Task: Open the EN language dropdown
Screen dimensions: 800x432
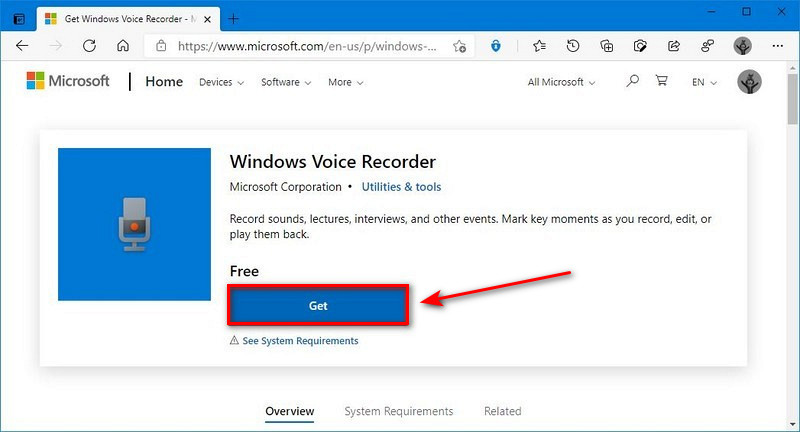Action: (x=704, y=82)
